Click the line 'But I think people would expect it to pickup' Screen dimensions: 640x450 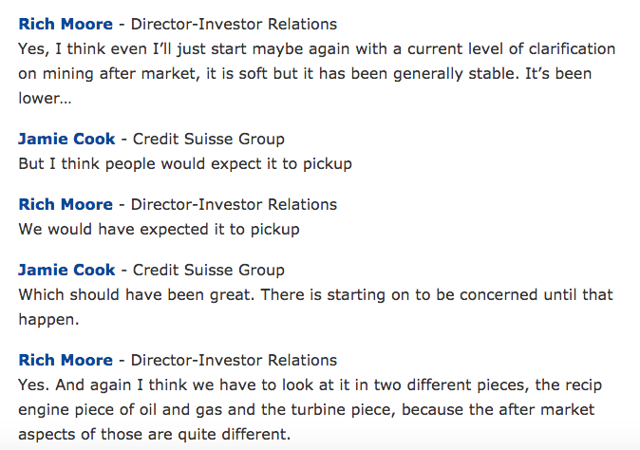tap(185, 164)
